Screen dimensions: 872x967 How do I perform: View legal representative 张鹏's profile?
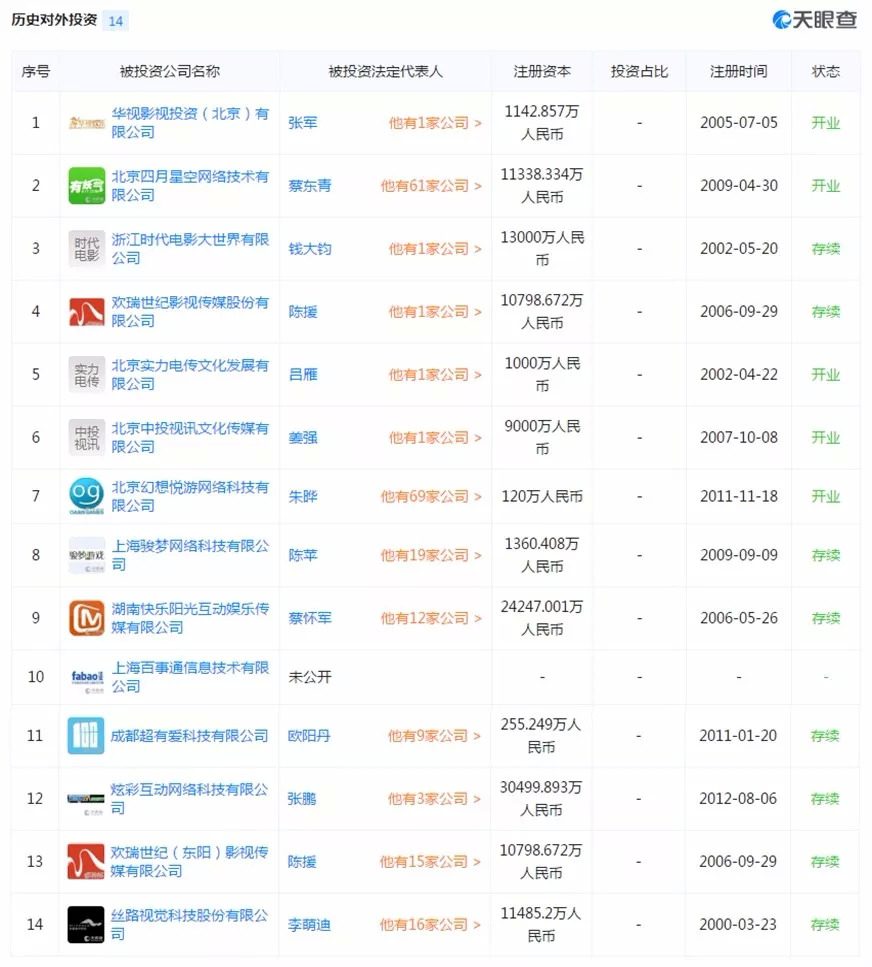coord(302,799)
